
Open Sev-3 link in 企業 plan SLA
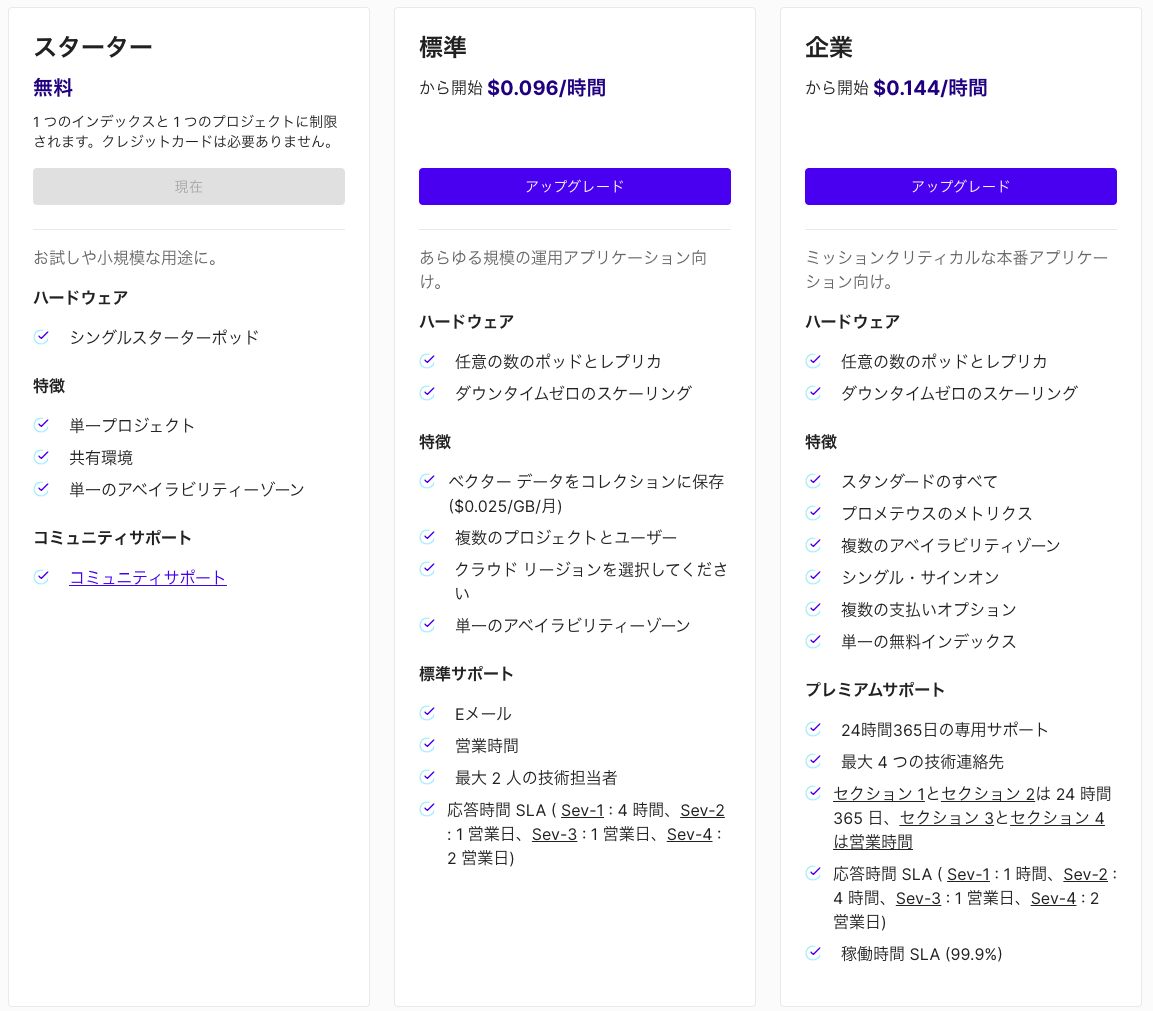point(918,899)
